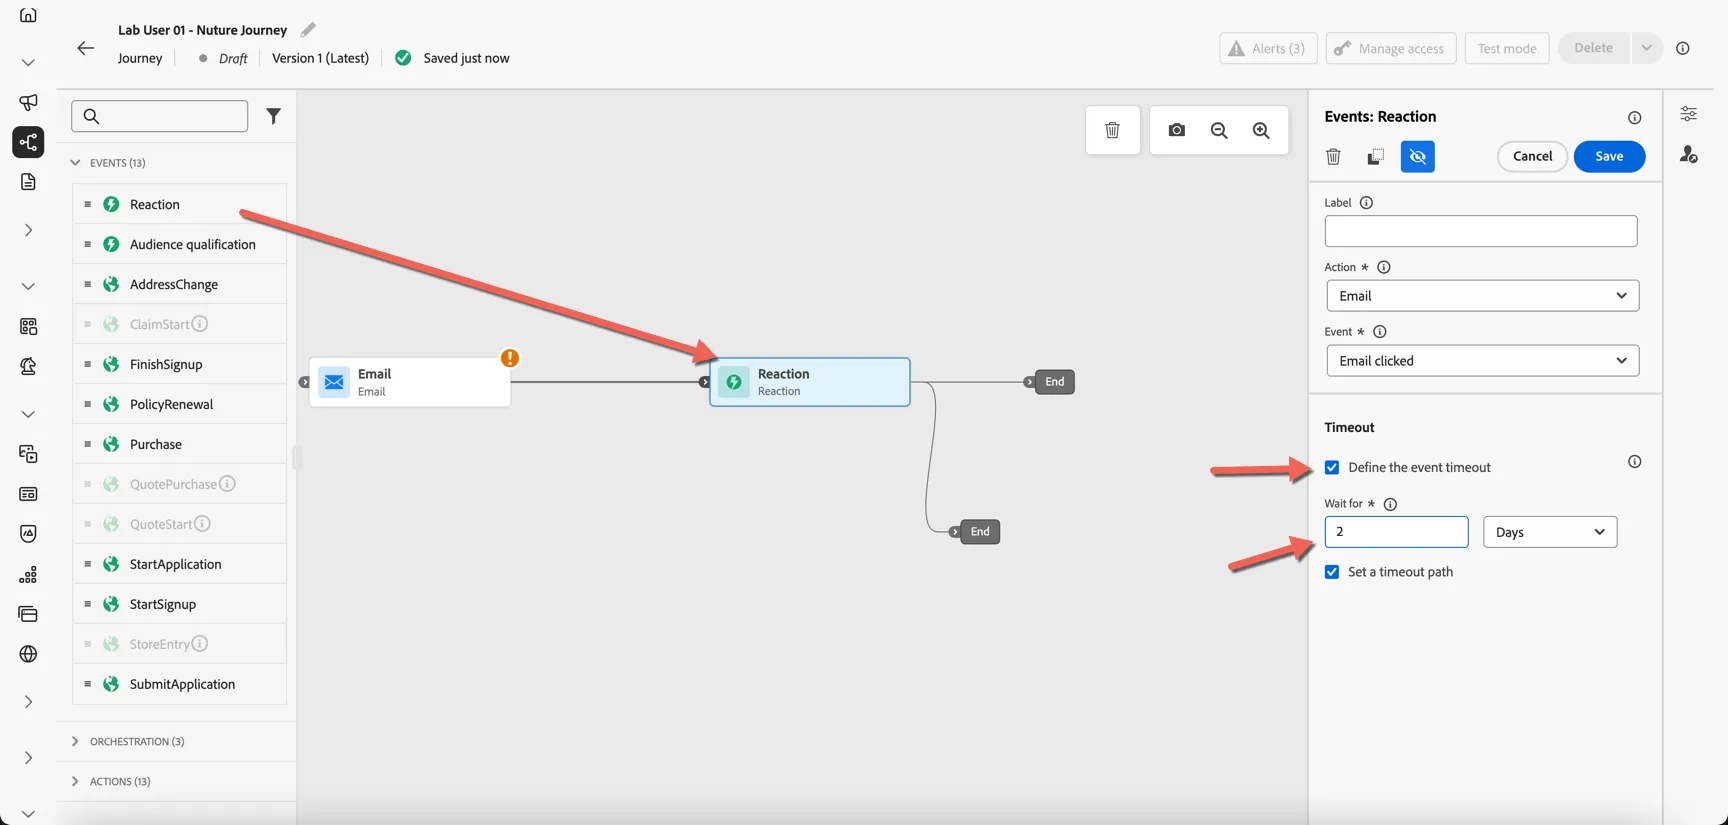Toggle the hide read-only fields button
This screenshot has width=1728, height=825.
[x=1418, y=156]
